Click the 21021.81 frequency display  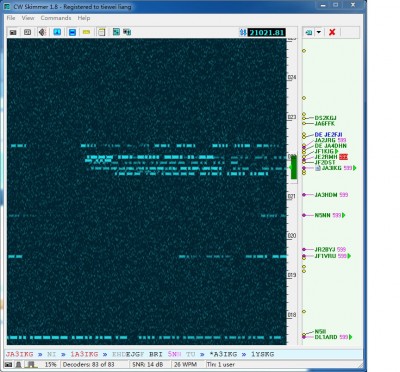coord(267,33)
